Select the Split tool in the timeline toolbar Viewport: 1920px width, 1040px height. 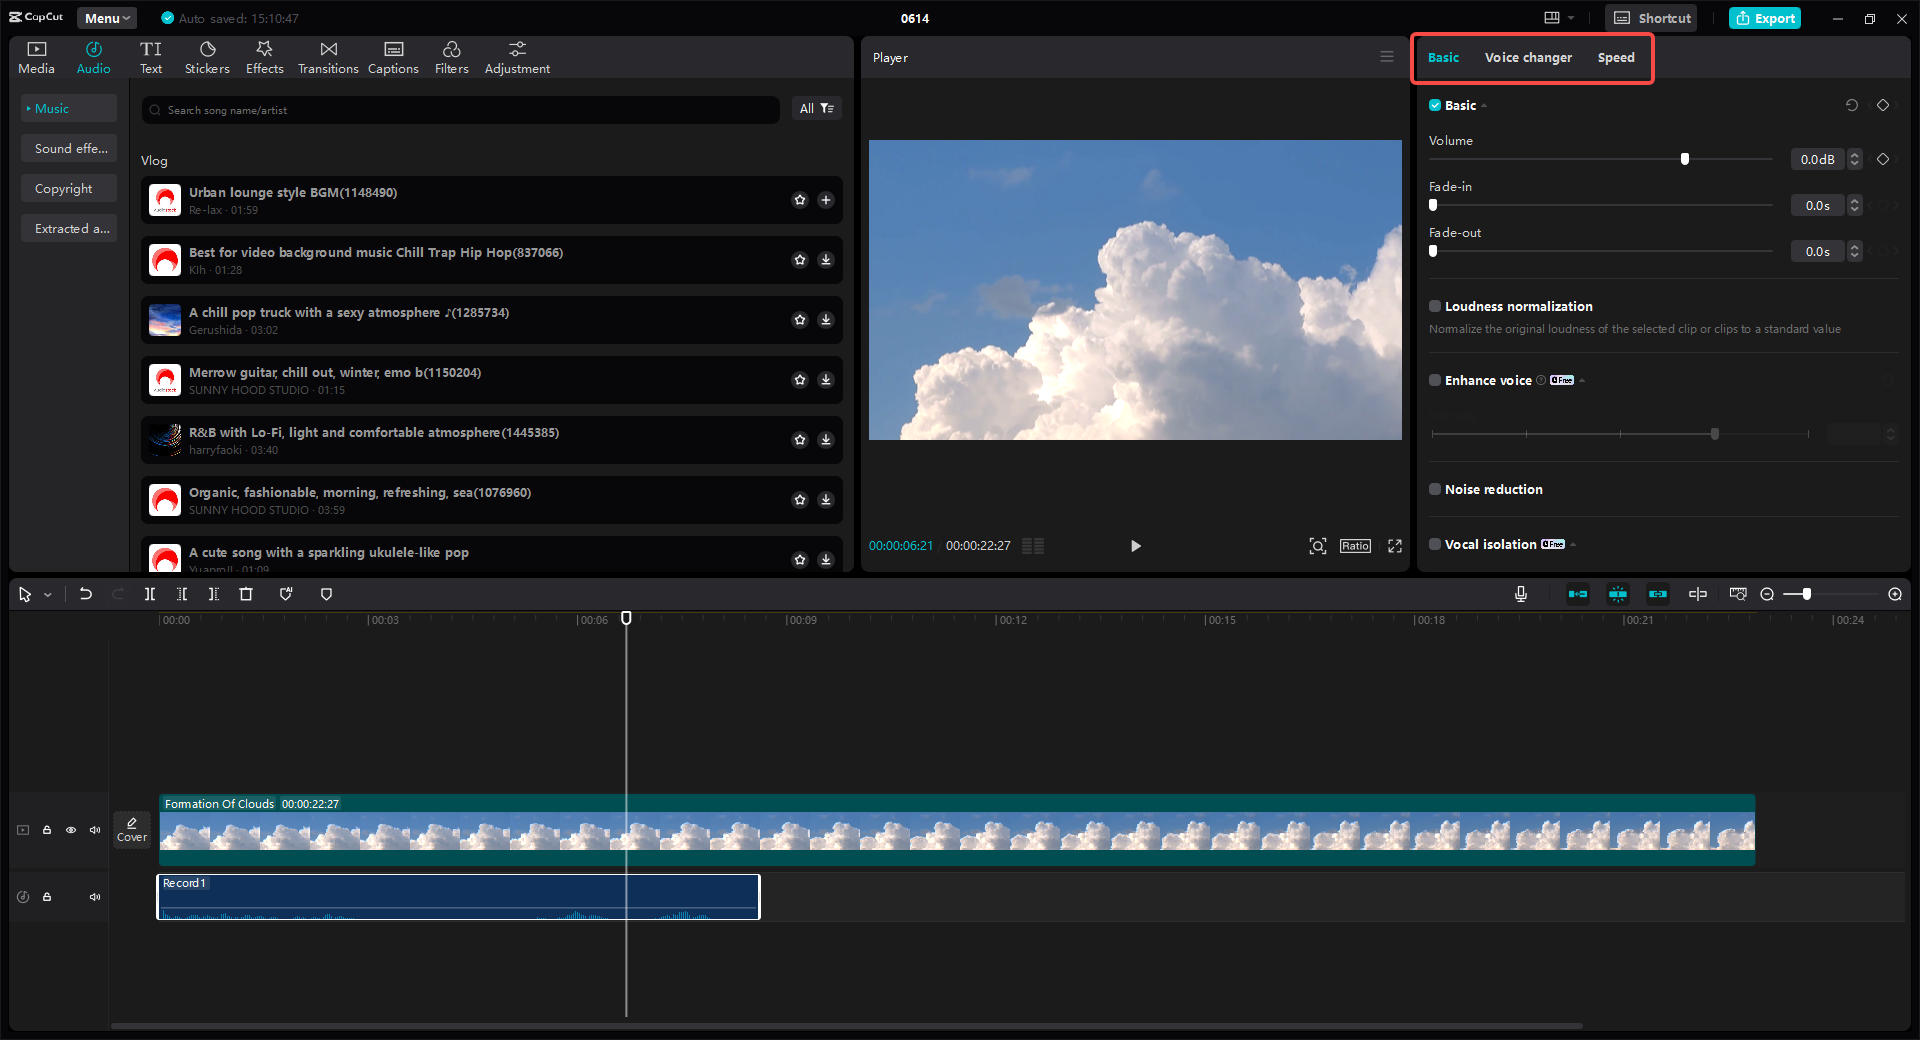click(x=150, y=594)
